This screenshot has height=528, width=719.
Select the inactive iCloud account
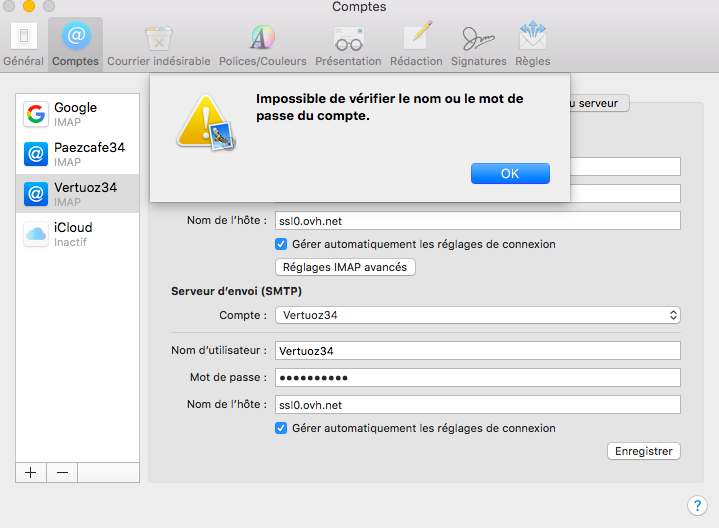click(x=78, y=234)
